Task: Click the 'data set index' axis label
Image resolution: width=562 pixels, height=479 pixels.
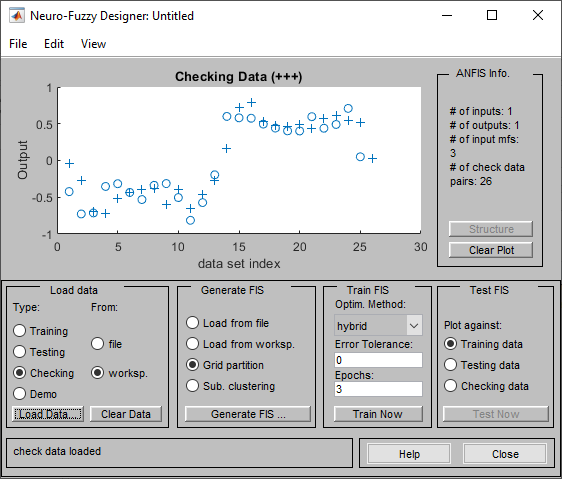Action: pos(239,264)
